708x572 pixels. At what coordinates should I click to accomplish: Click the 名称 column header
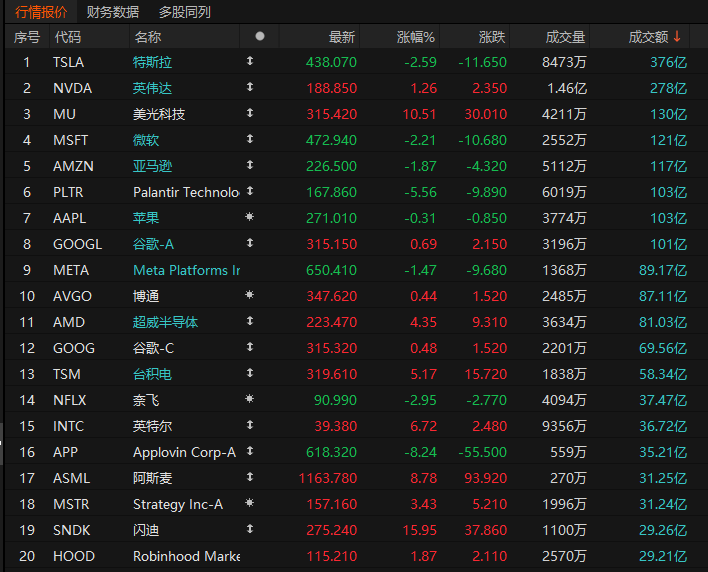148,37
